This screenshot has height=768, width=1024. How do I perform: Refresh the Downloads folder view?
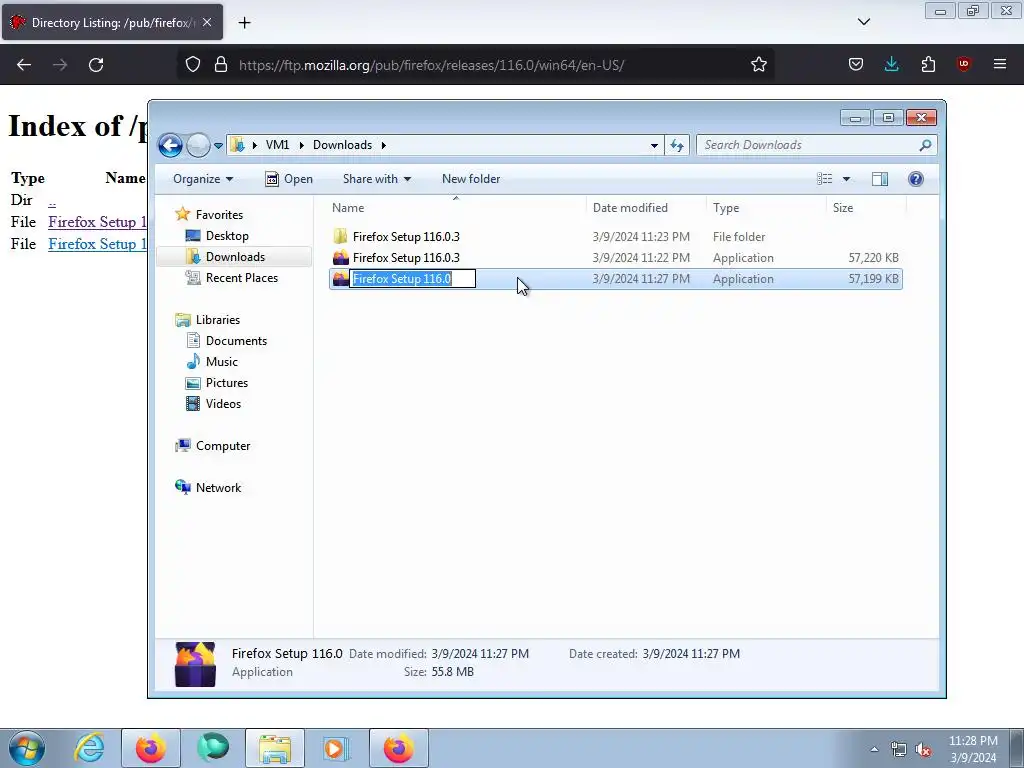coord(677,146)
